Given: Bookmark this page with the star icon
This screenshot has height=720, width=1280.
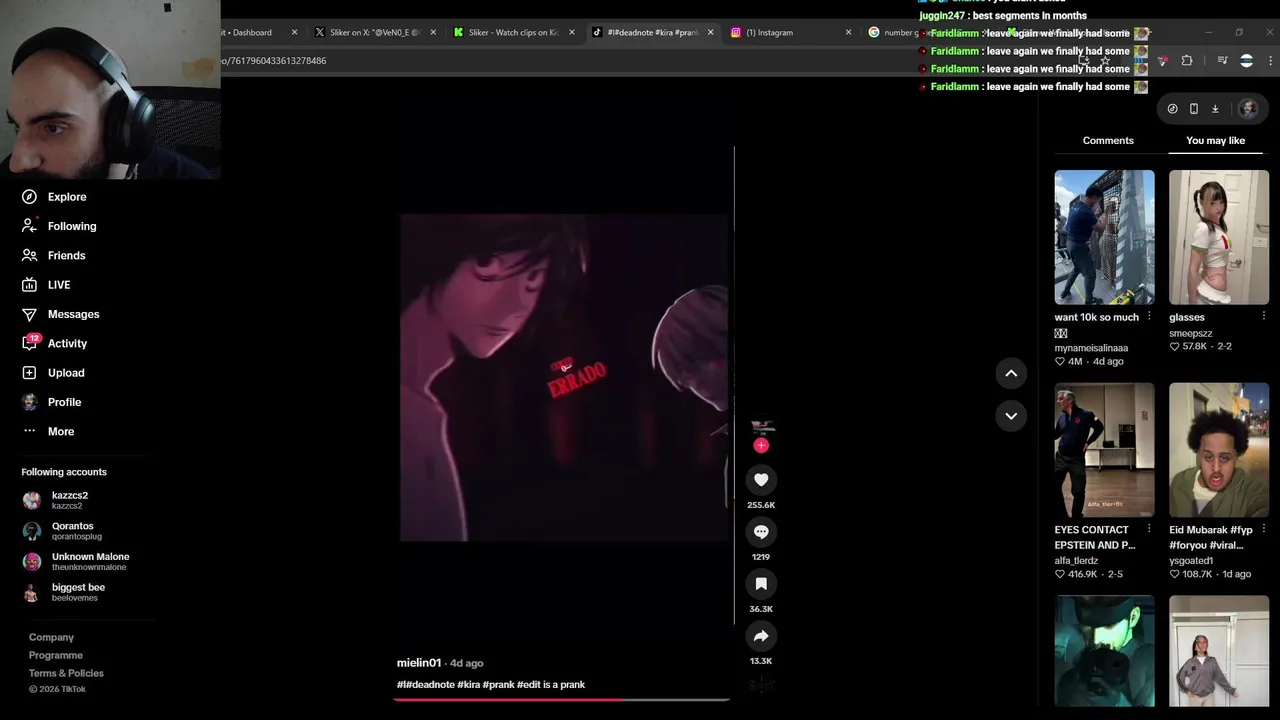Looking at the screenshot, I should [1105, 61].
